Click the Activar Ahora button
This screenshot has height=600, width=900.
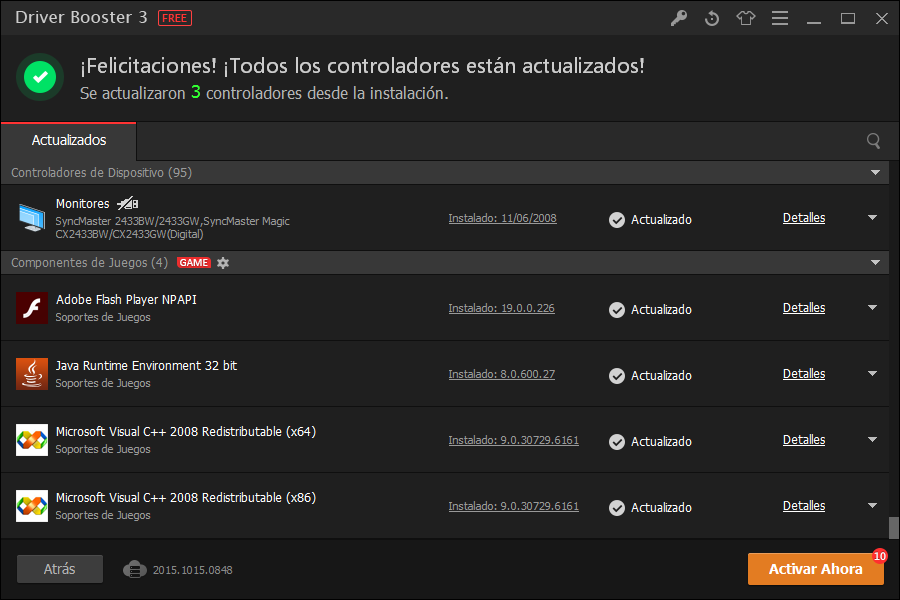point(815,569)
